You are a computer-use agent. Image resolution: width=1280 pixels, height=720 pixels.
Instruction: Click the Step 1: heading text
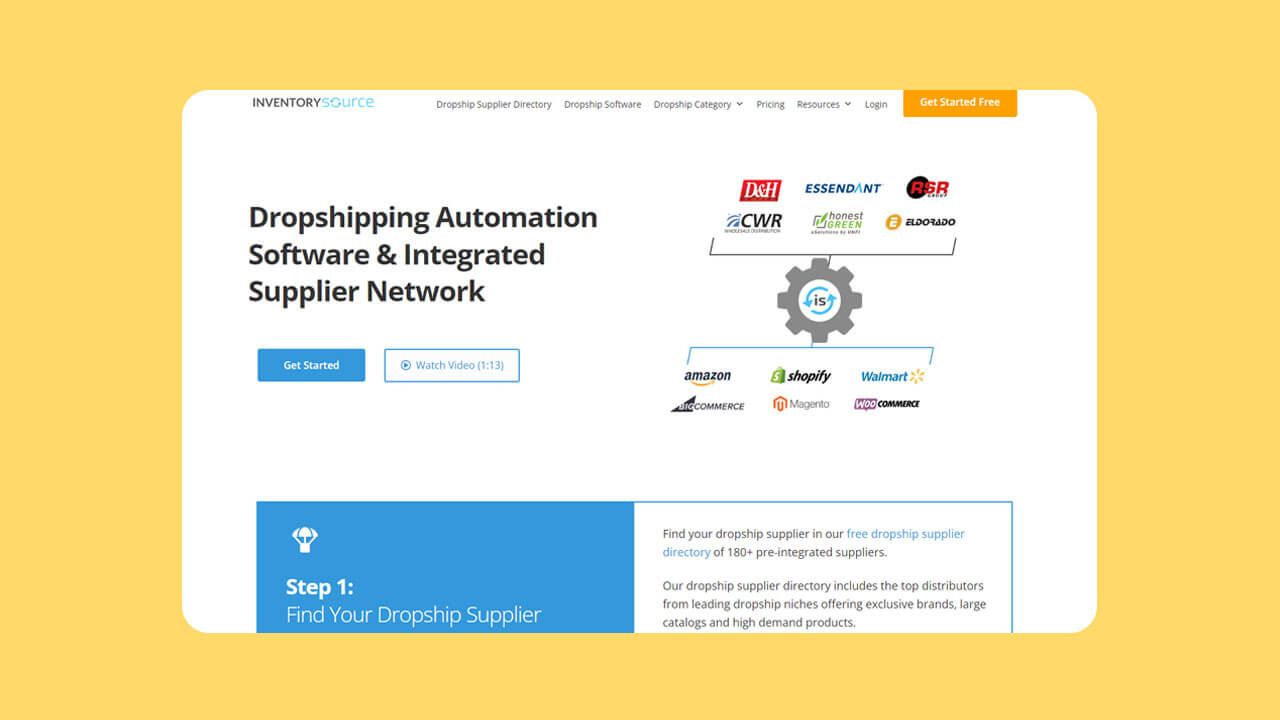[320, 587]
